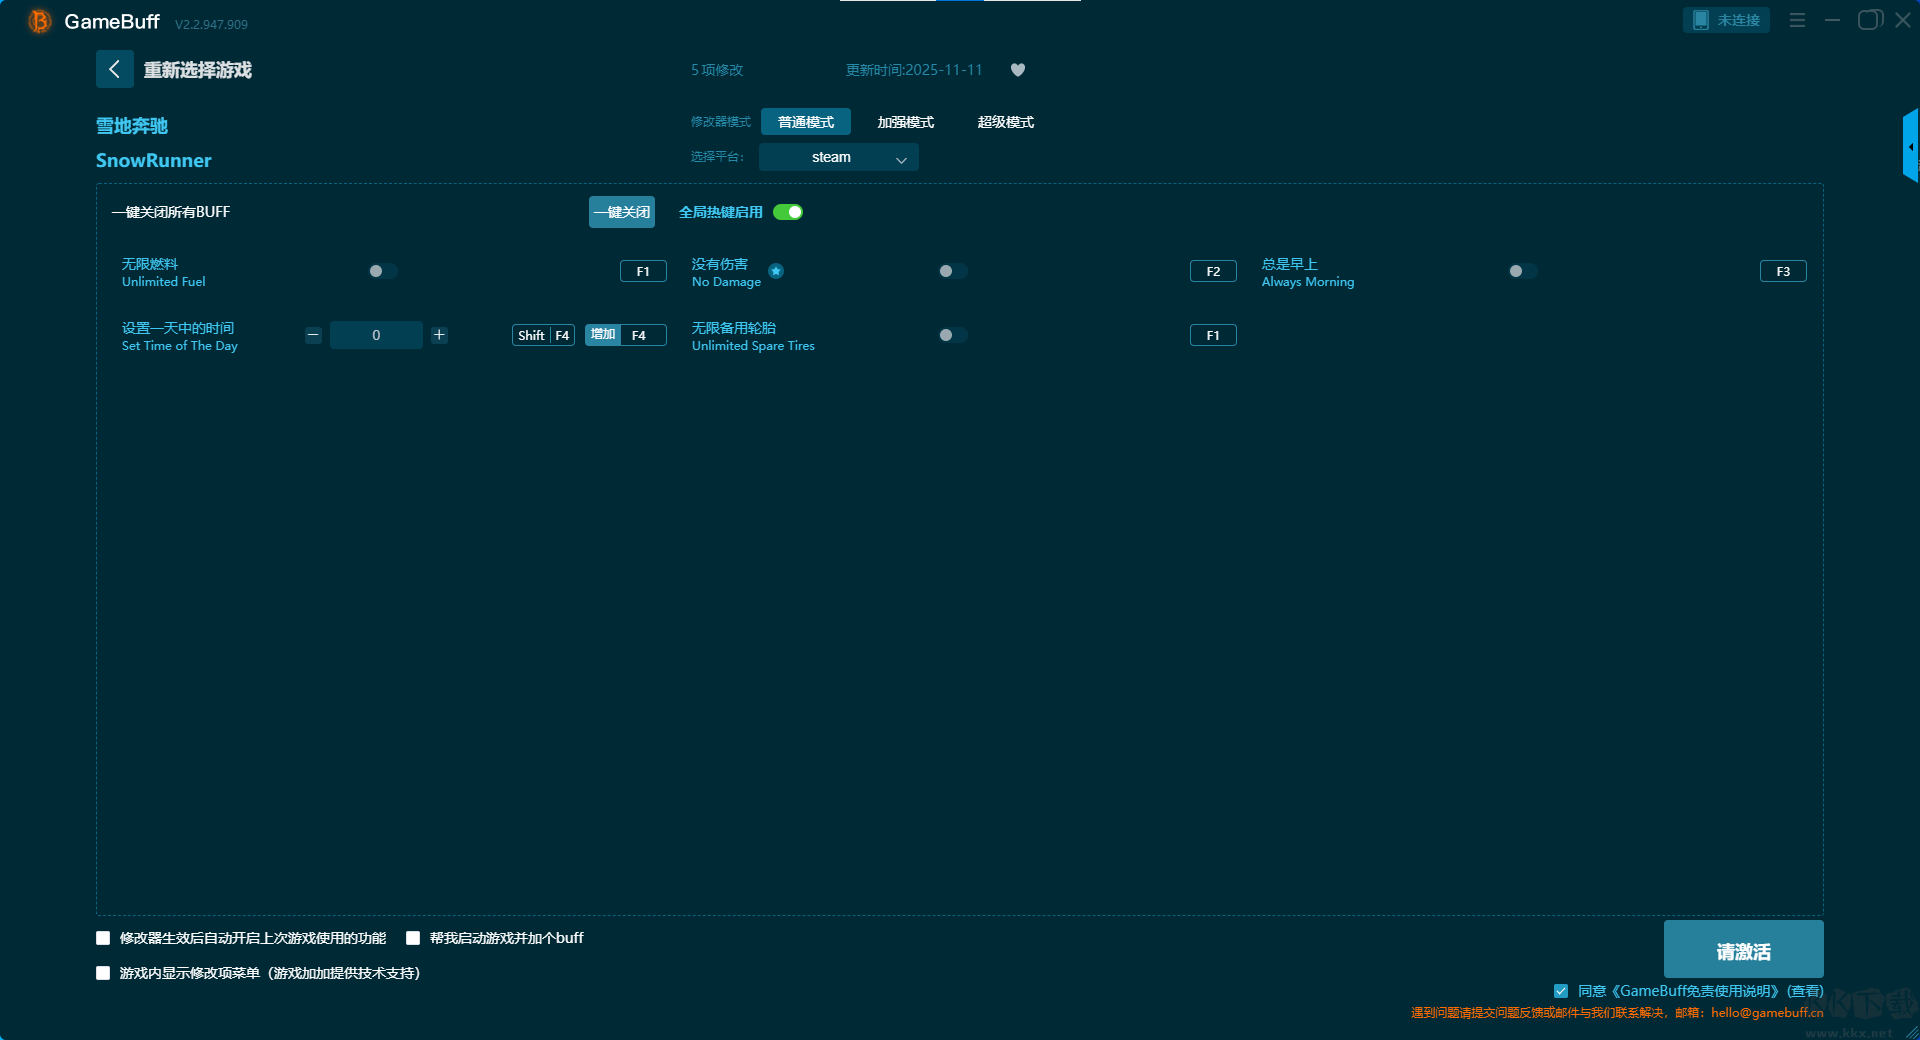1920x1040 pixels.
Task: Enable the Unlimited Fuel toggle
Action: tap(383, 271)
